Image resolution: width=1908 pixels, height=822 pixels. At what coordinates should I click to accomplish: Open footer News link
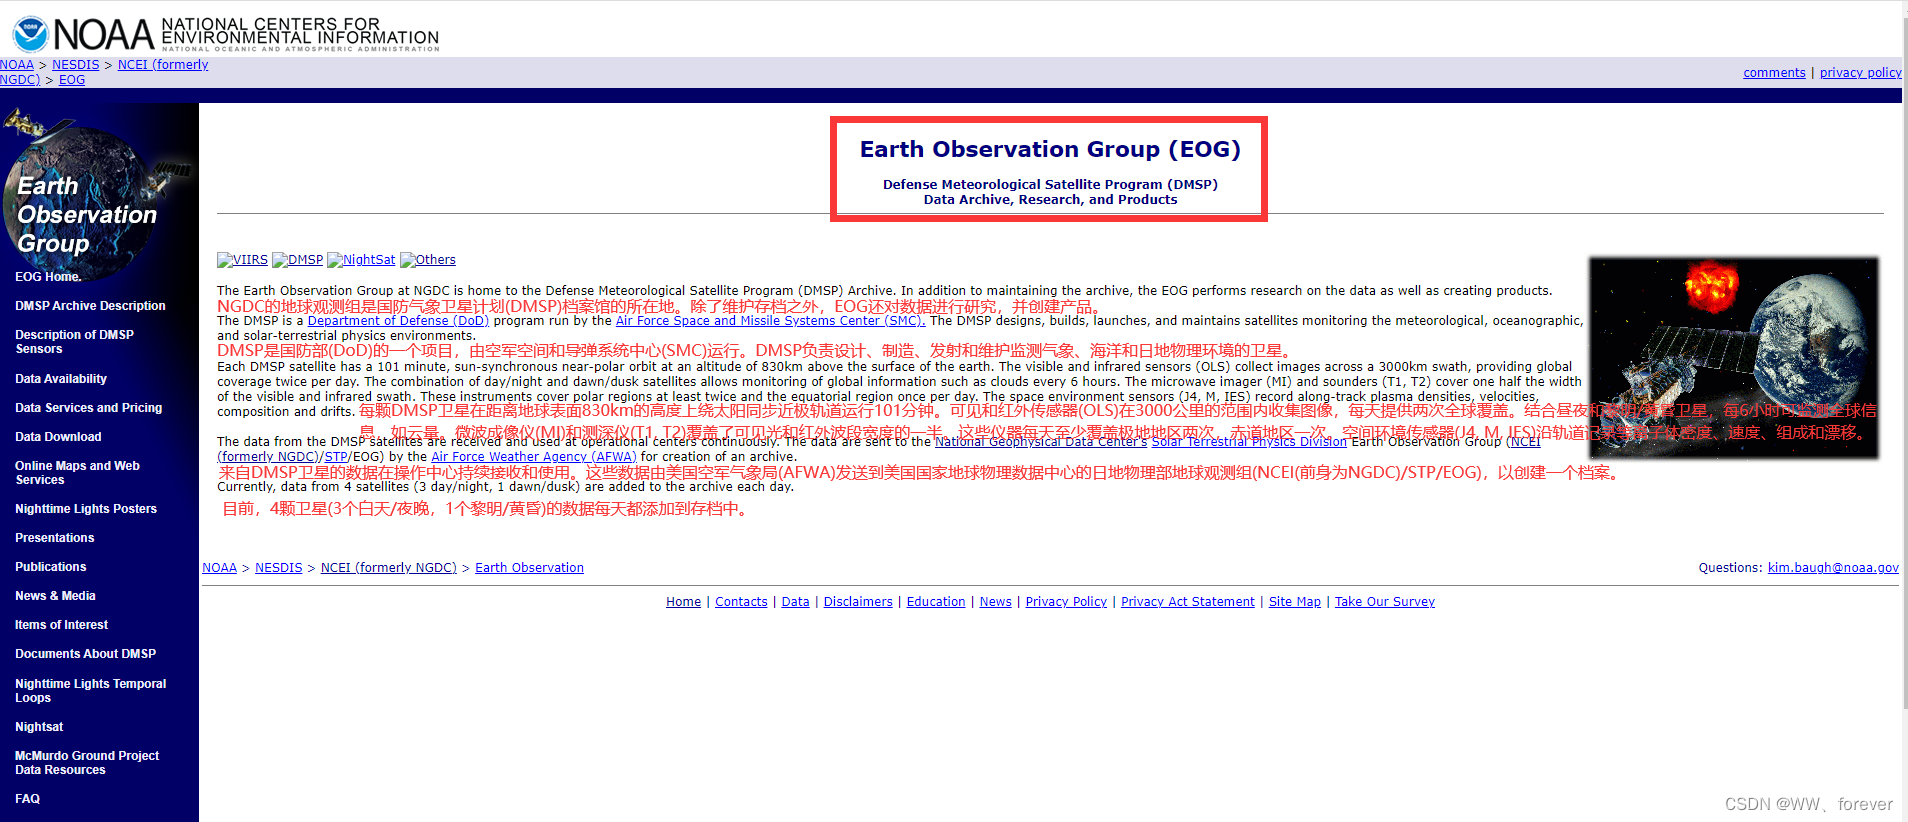(995, 602)
